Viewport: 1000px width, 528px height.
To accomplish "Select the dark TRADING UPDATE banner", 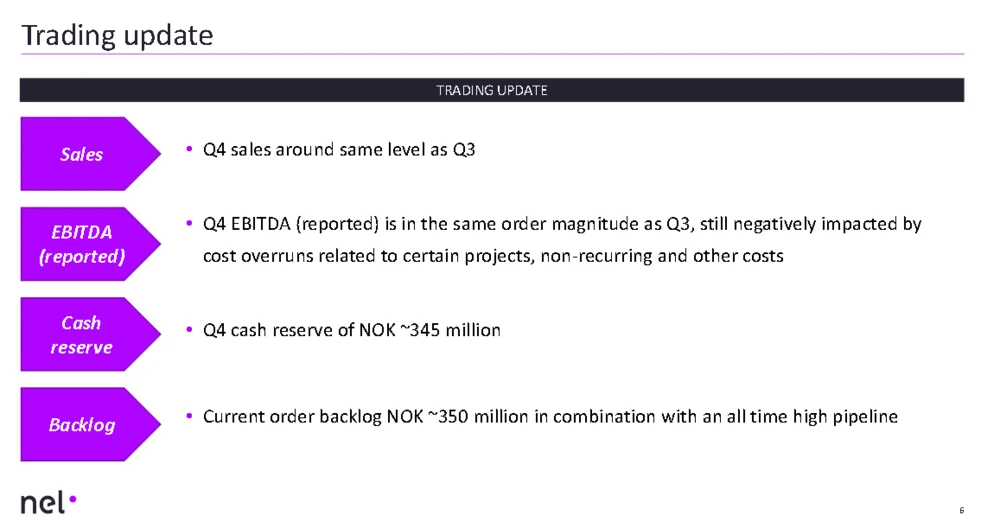I will [491, 90].
